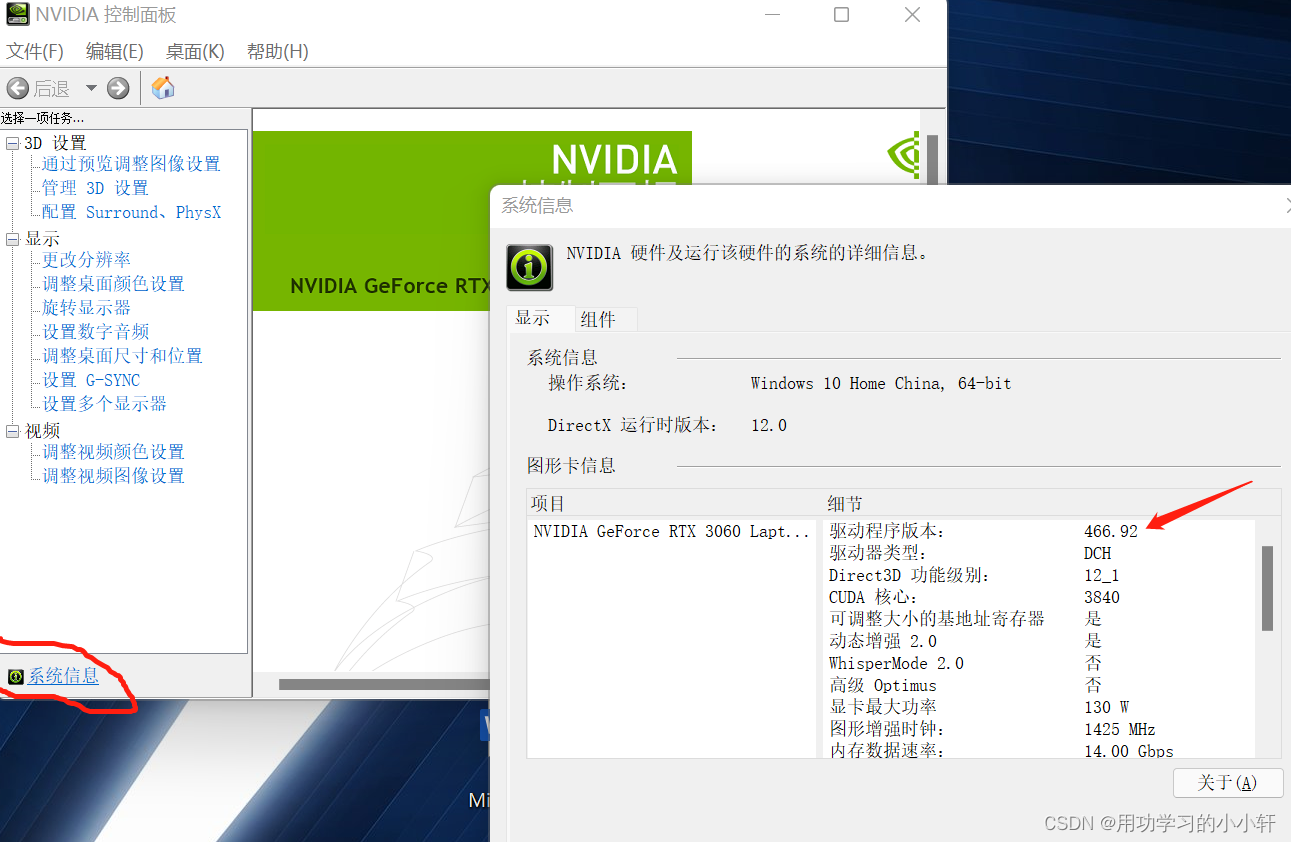Open the 桌面(K) menu
The width and height of the screenshot is (1291, 842).
pyautogui.click(x=195, y=51)
